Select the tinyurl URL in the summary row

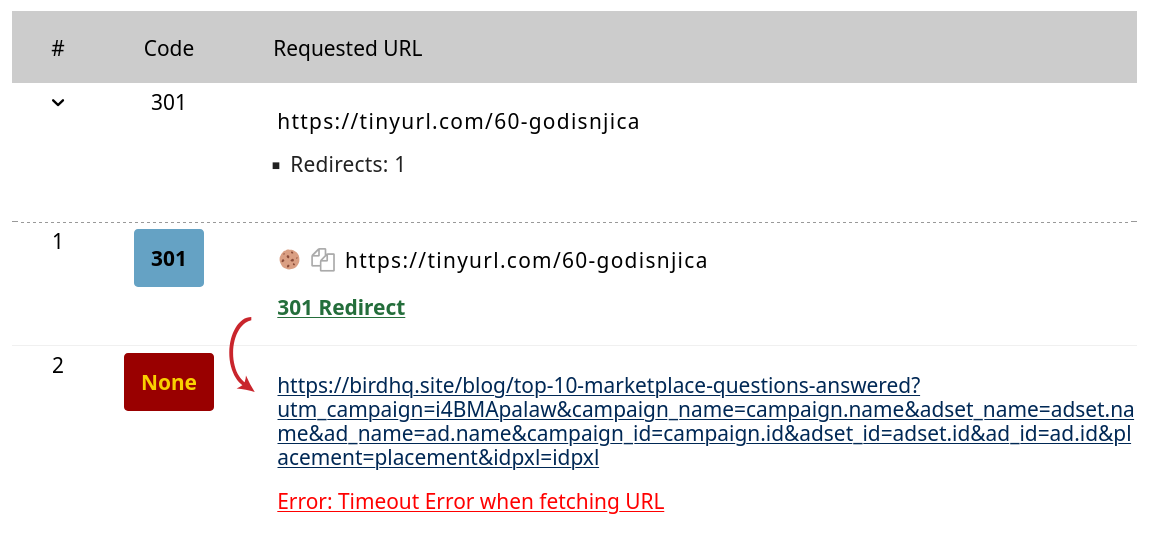(458, 121)
